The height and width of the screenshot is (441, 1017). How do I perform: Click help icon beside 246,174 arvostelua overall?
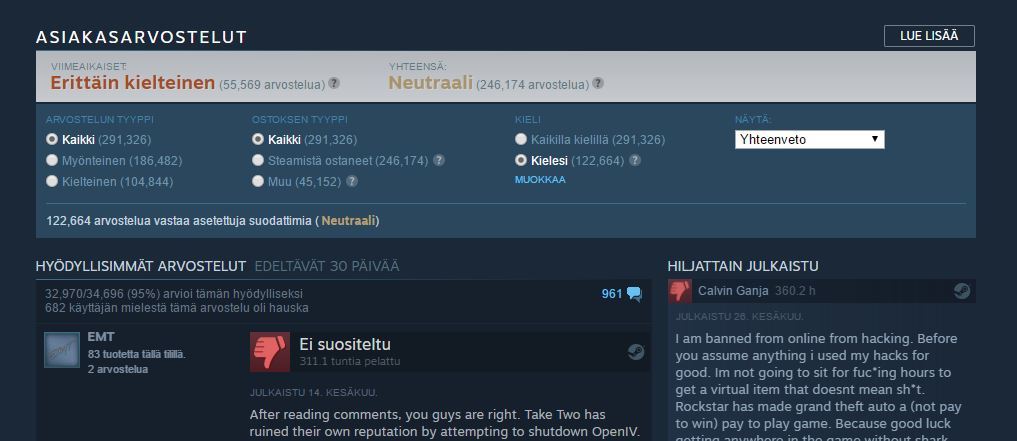pos(597,84)
